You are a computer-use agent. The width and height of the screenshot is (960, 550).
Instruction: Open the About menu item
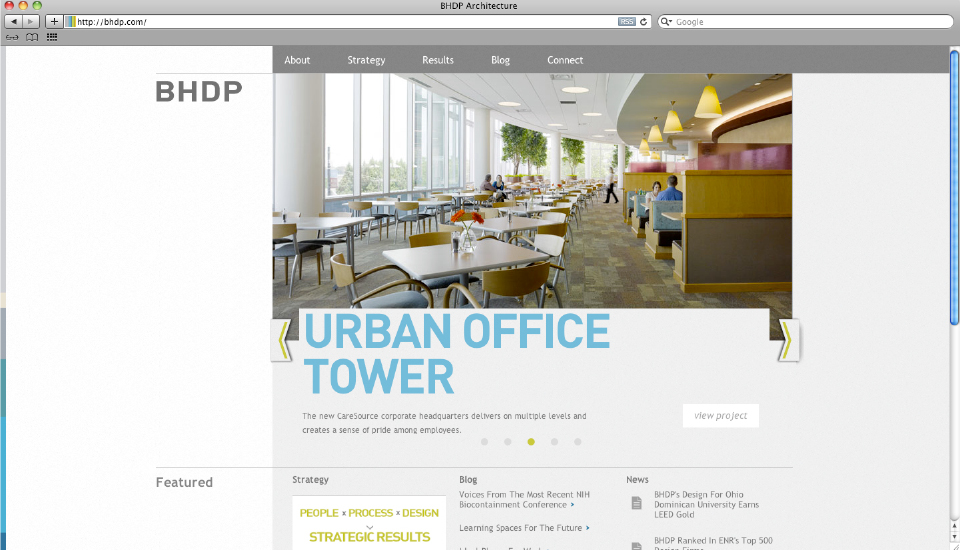[297, 60]
